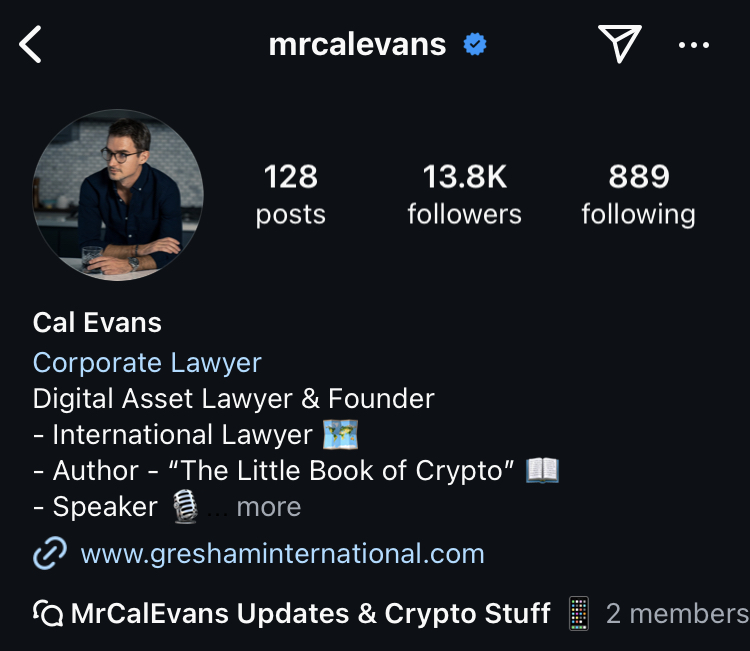Image resolution: width=750 pixels, height=651 pixels.
Task: Open the Corporate Lawyer category link
Action: click(147, 363)
